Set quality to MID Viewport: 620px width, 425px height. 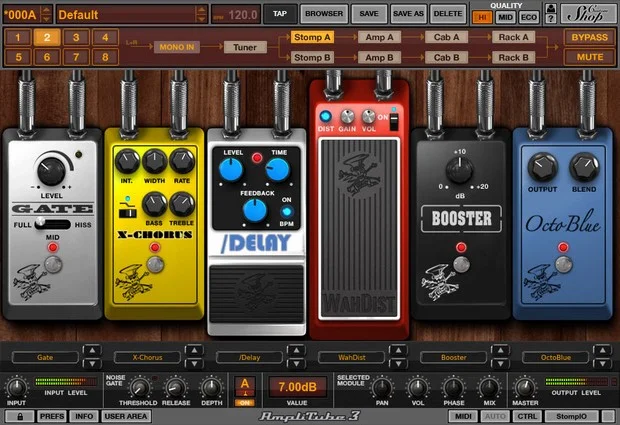click(x=505, y=17)
